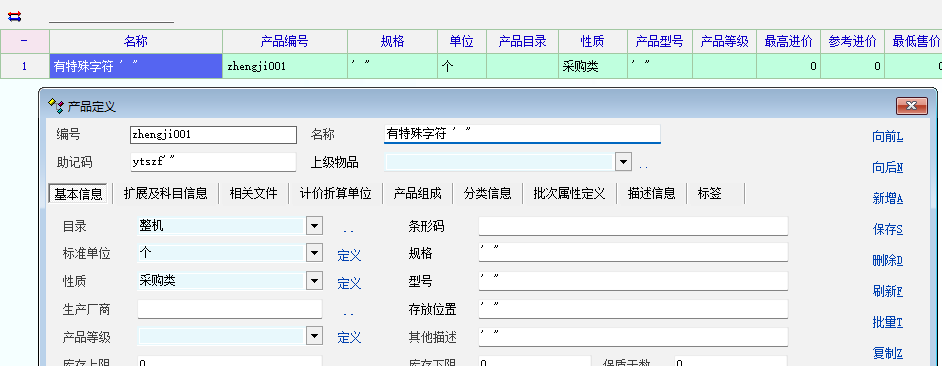Click 保存 link to save product
Viewport: 942px width, 366px height.
887,229
